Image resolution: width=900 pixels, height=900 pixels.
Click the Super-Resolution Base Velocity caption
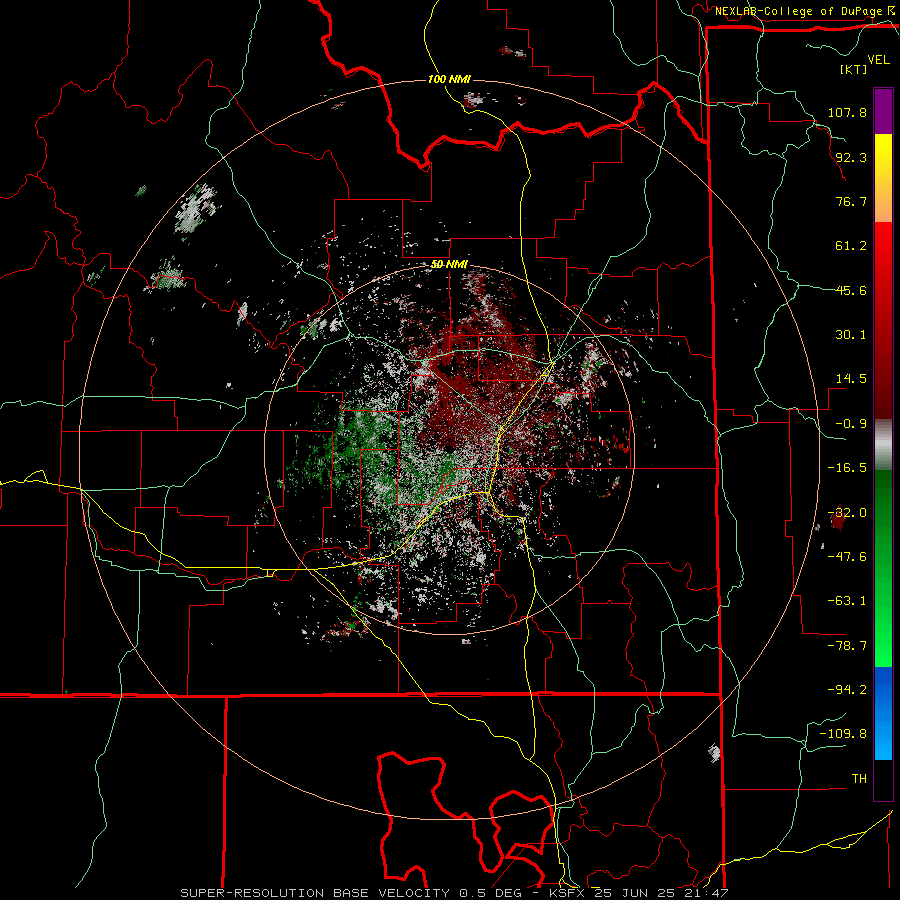coord(455,893)
